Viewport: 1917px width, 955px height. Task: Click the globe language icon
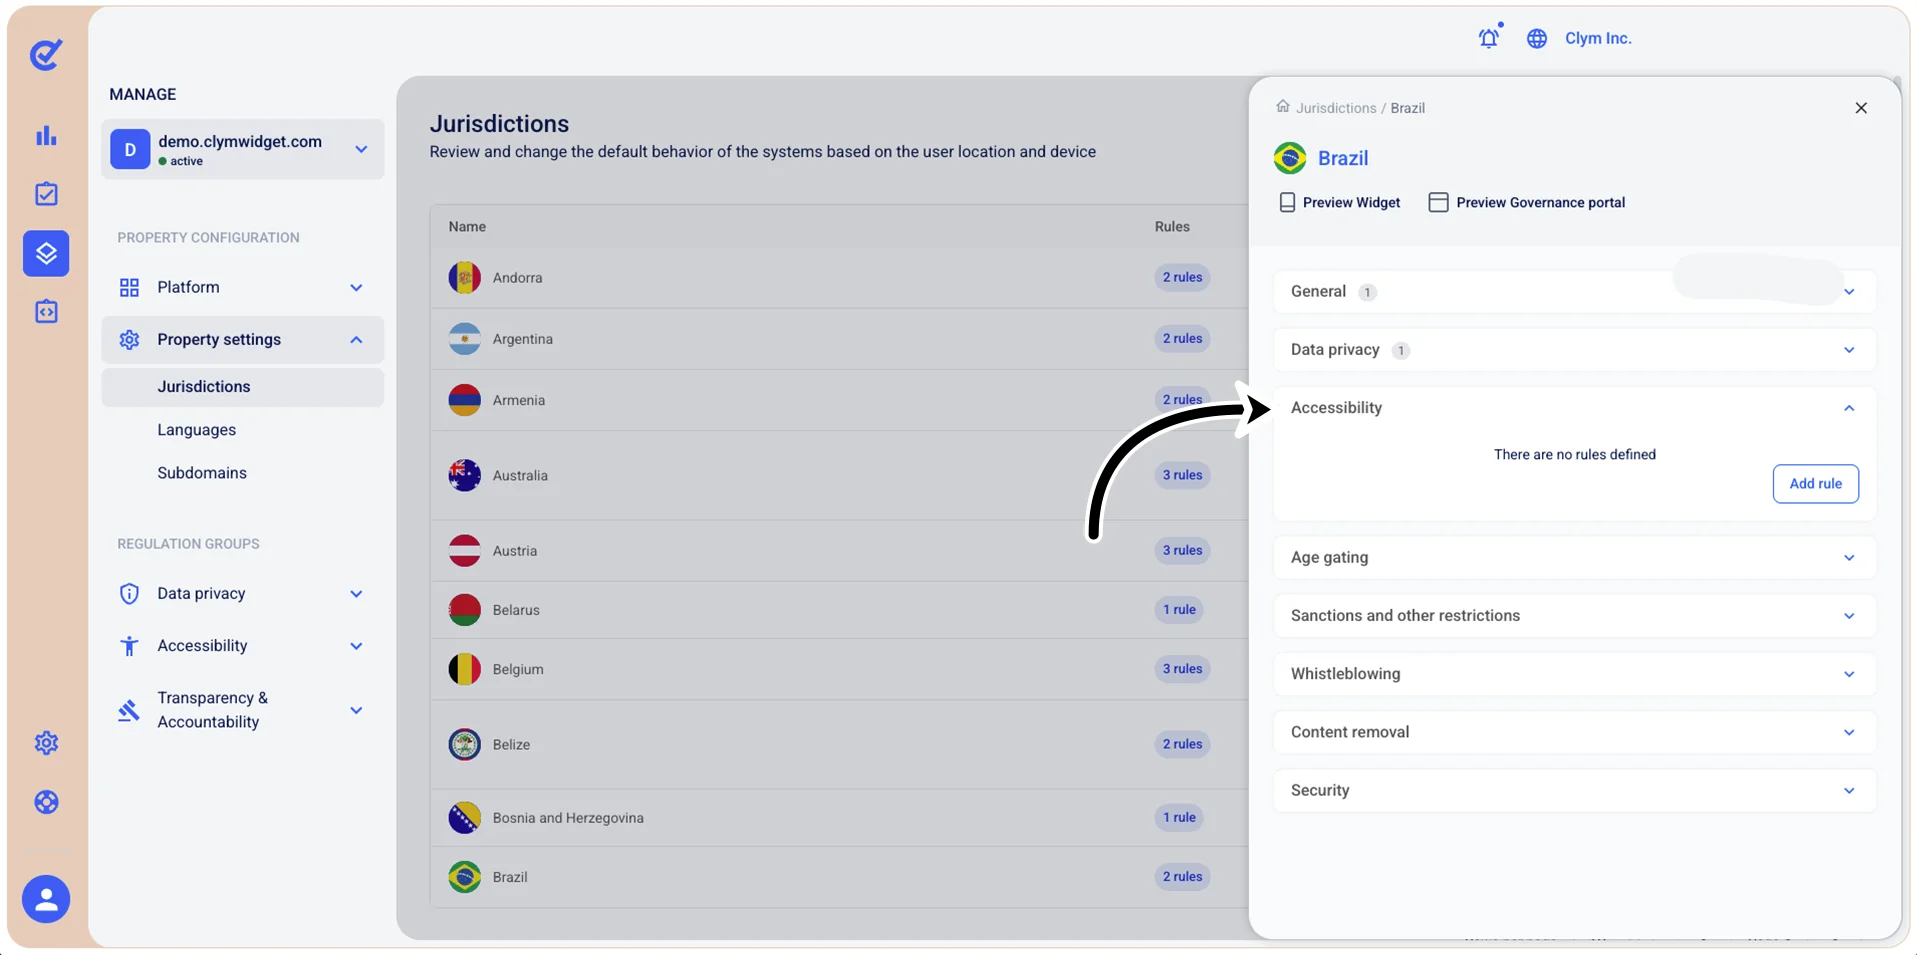1537,38
